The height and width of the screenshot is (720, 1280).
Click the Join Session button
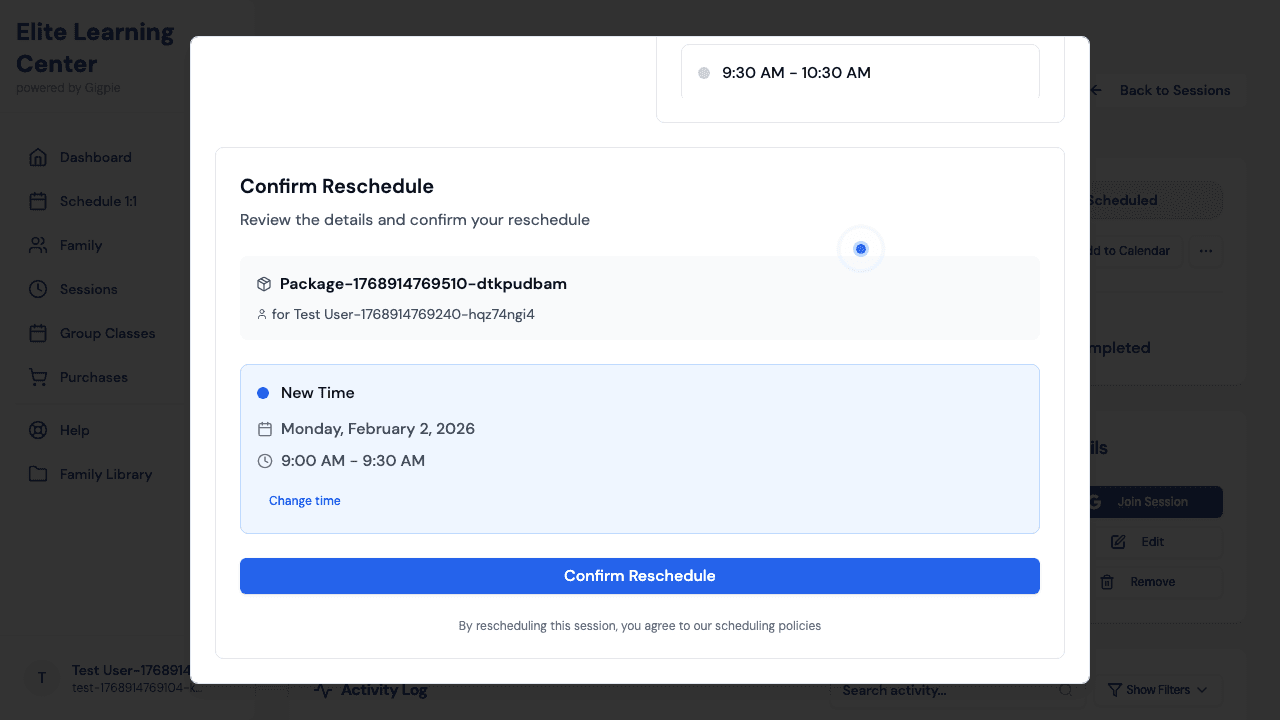click(x=1151, y=501)
